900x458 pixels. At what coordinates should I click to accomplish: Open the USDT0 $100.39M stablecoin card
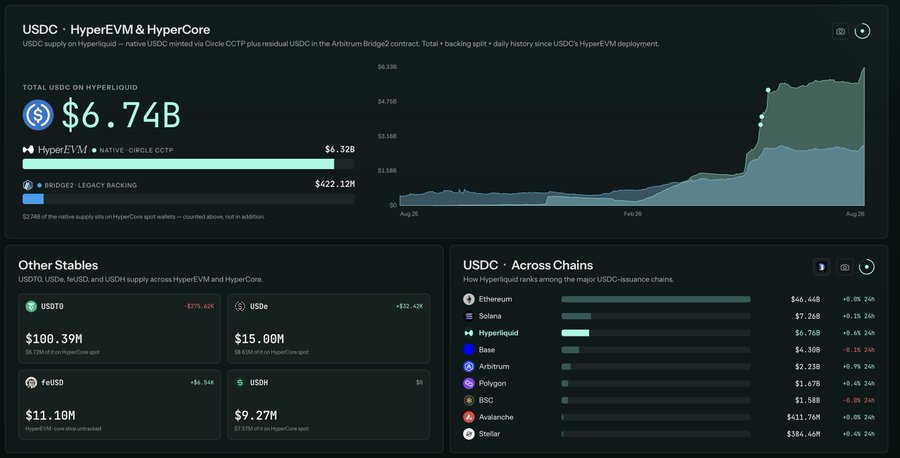[x=119, y=328]
